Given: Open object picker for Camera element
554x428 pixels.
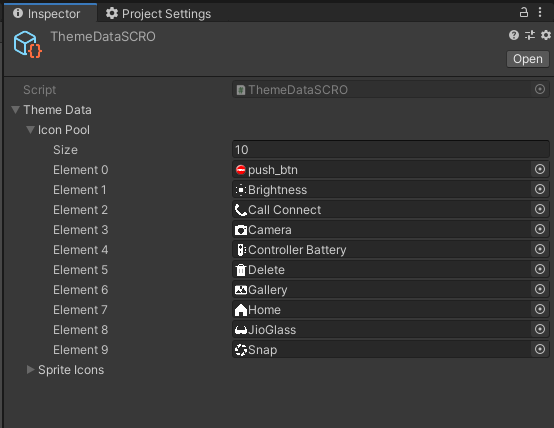Looking at the screenshot, I should (x=540, y=229).
